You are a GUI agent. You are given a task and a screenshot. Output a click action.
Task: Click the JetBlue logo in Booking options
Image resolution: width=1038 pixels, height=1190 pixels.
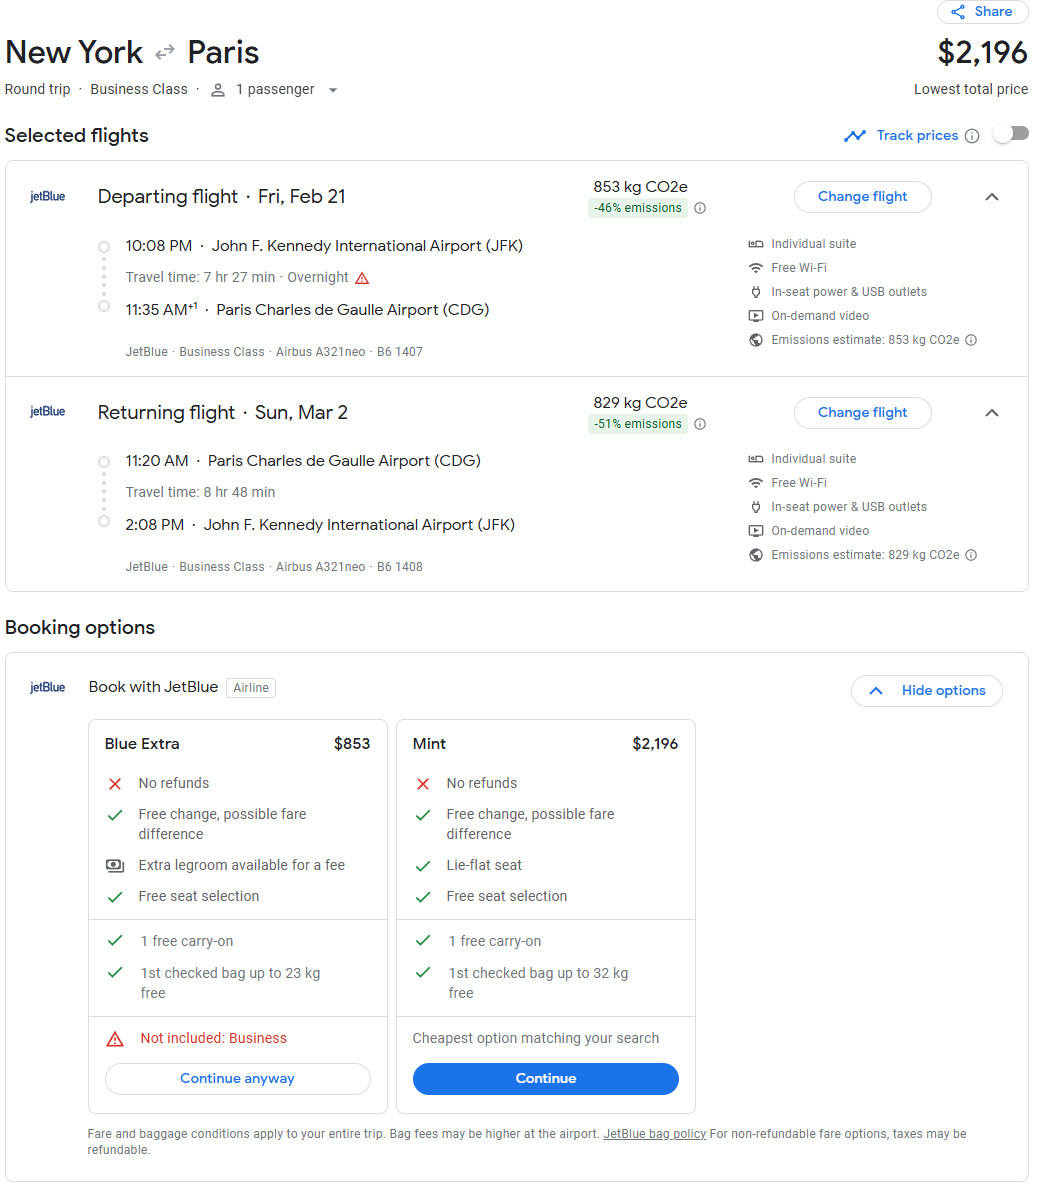point(47,687)
